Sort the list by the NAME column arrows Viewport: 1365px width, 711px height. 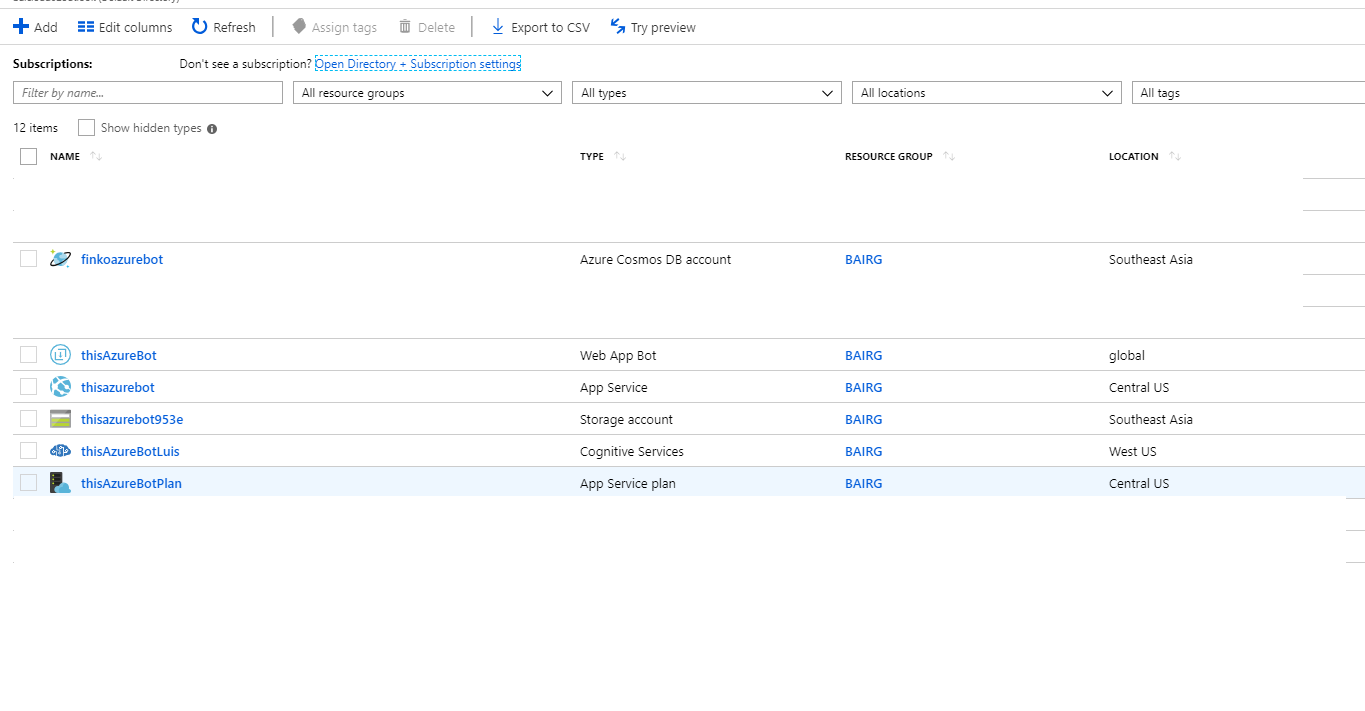pos(96,156)
